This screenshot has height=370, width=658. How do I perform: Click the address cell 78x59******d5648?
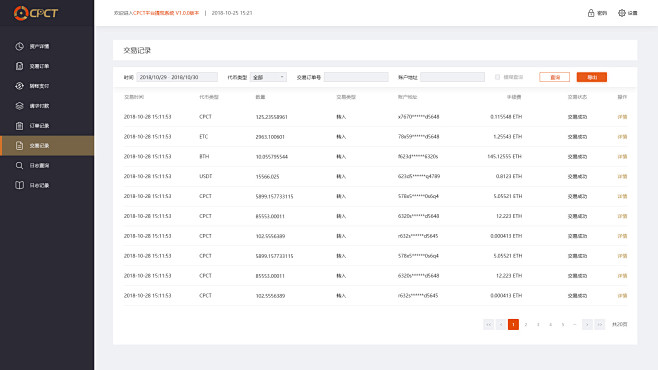pos(418,137)
